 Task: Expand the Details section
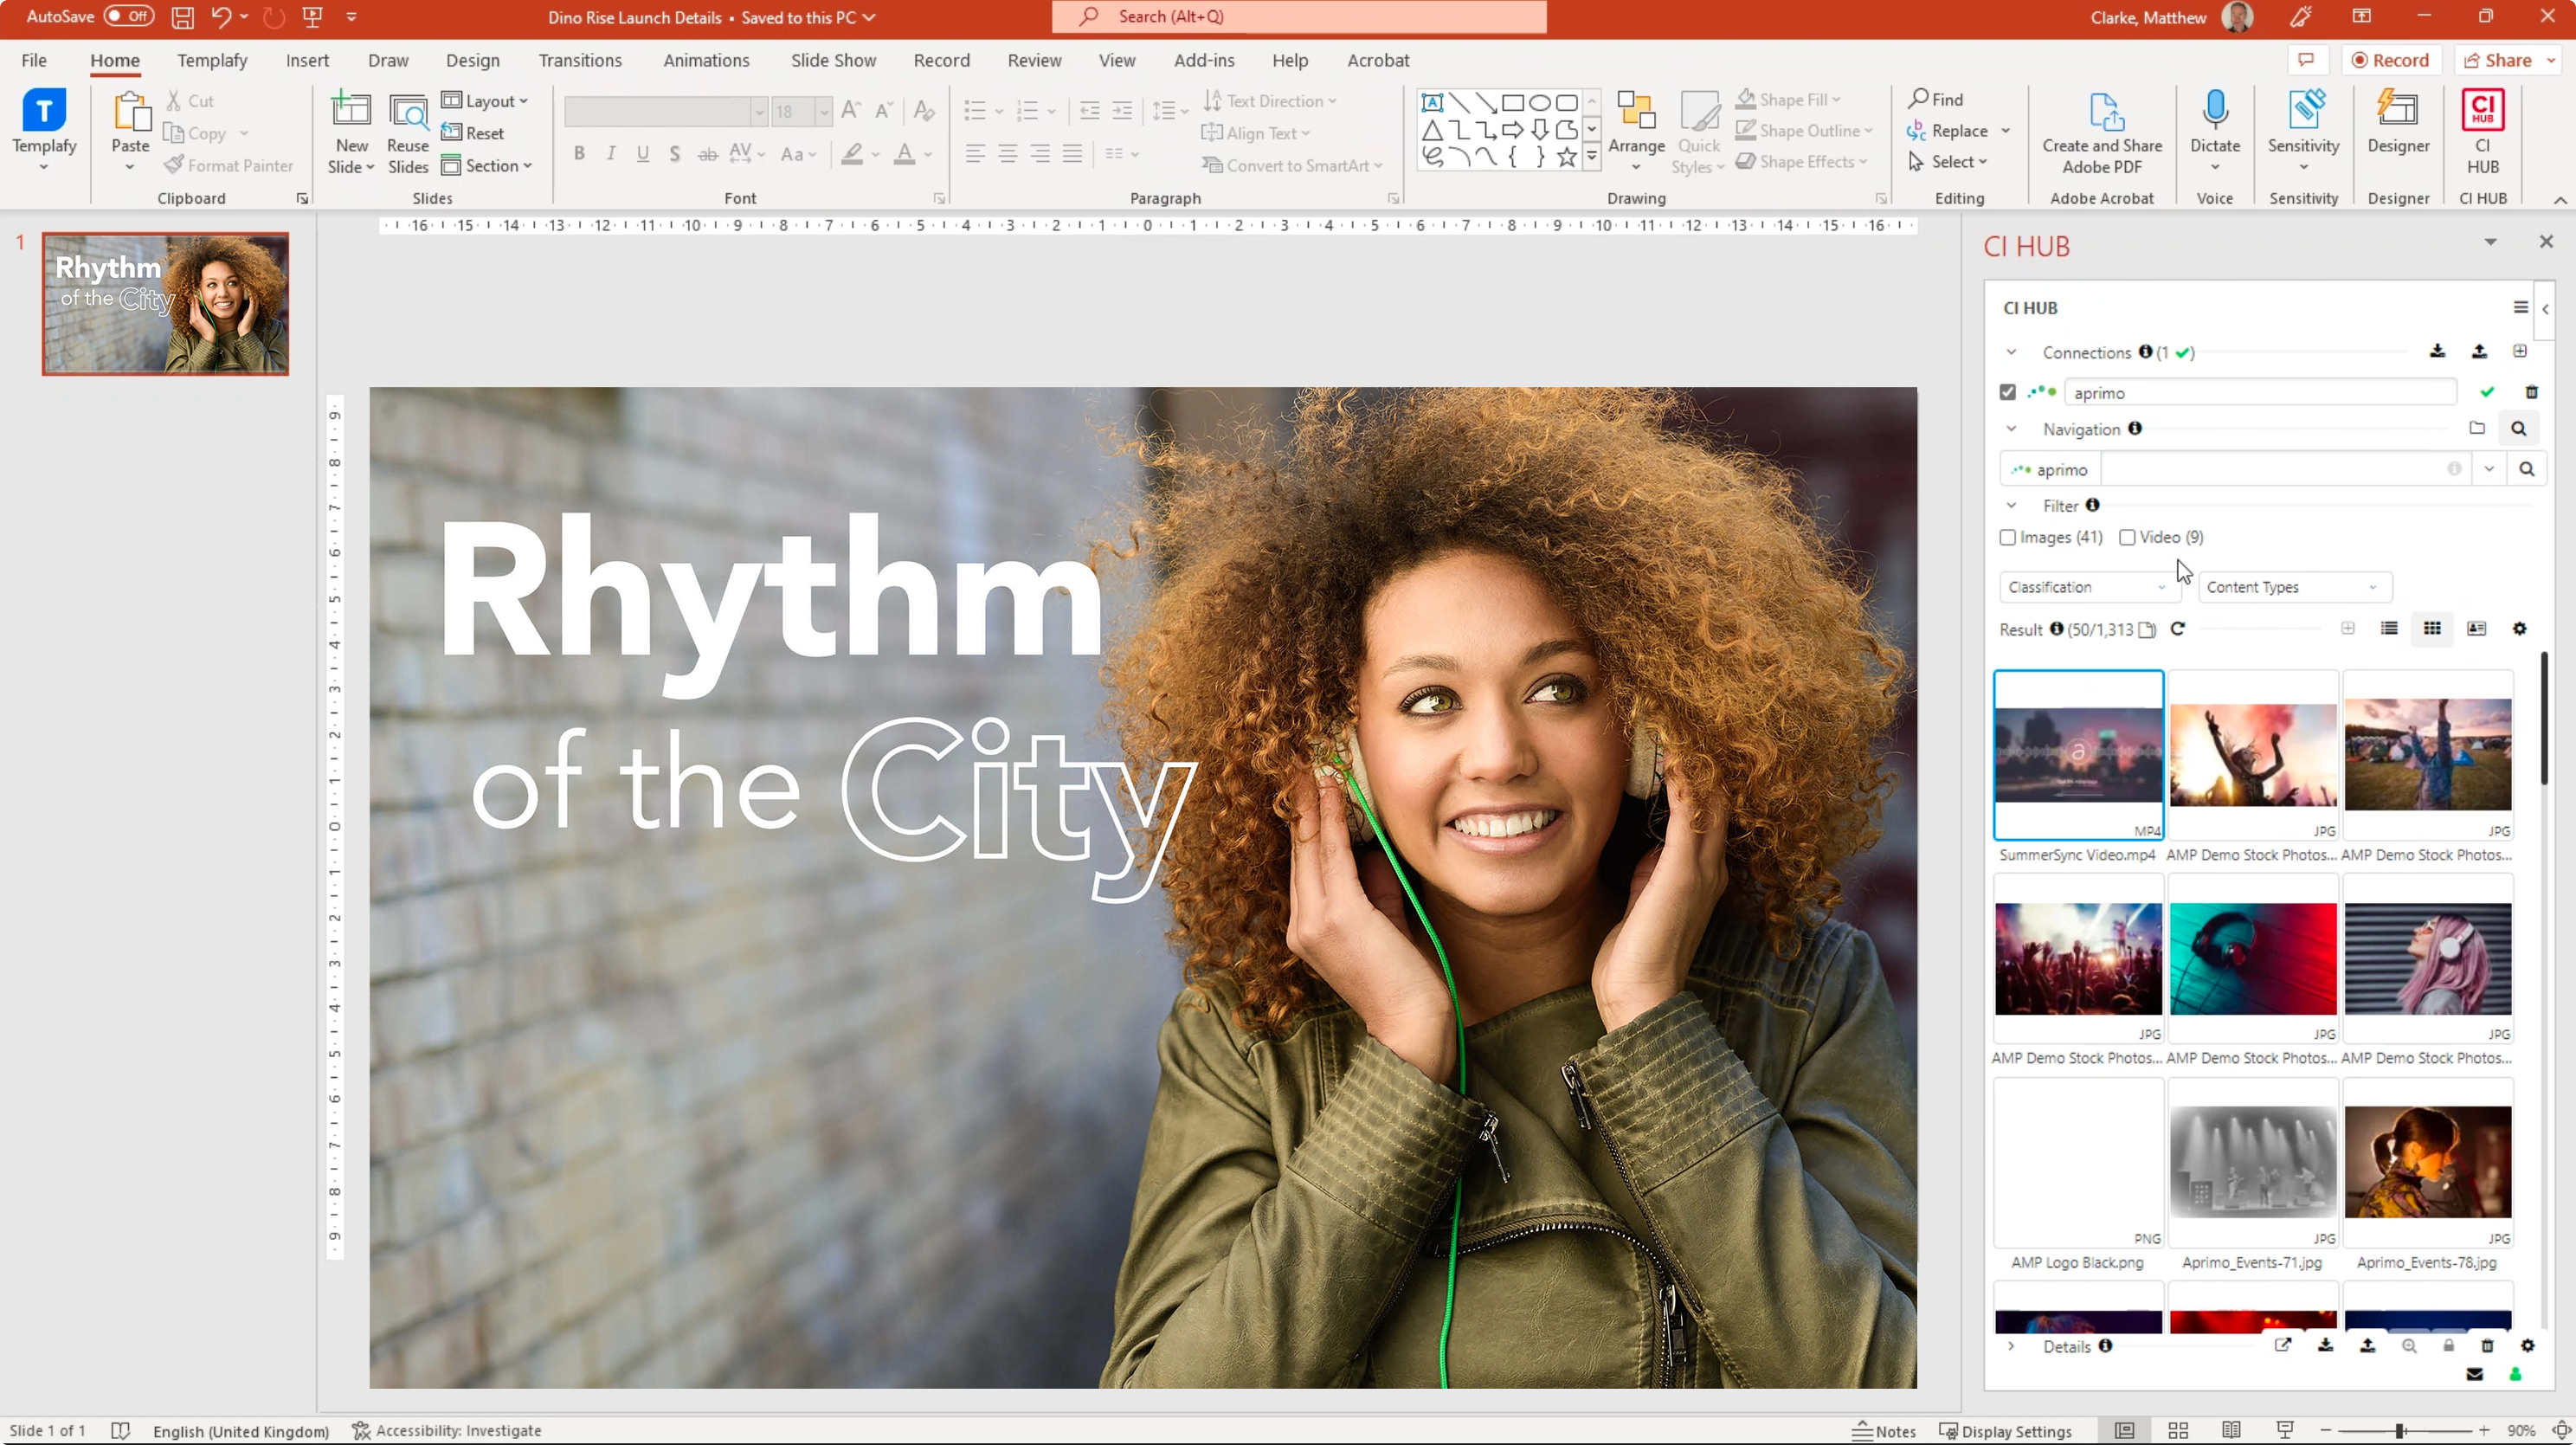tap(2011, 1346)
